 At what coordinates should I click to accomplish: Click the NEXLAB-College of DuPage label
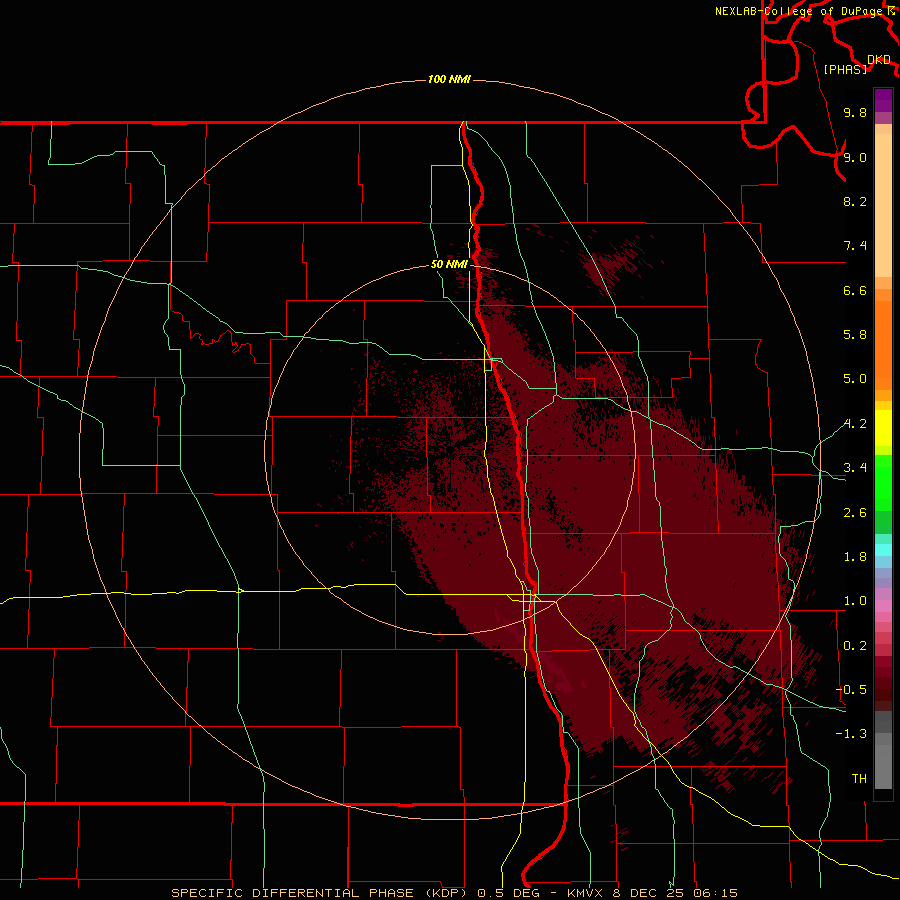(800, 11)
